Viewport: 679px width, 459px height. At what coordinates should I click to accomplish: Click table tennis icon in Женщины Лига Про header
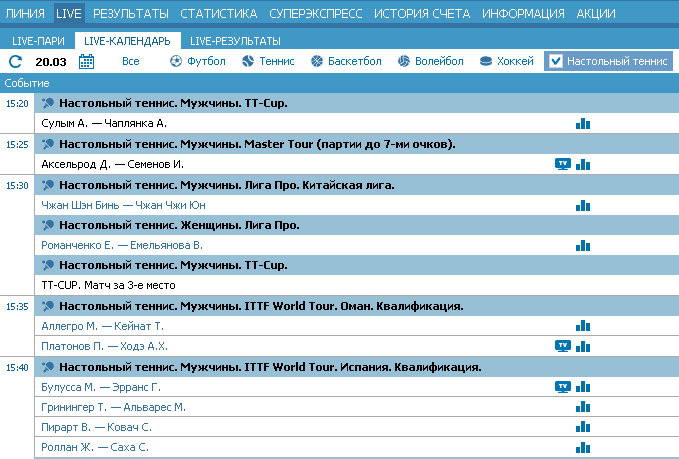[48, 225]
